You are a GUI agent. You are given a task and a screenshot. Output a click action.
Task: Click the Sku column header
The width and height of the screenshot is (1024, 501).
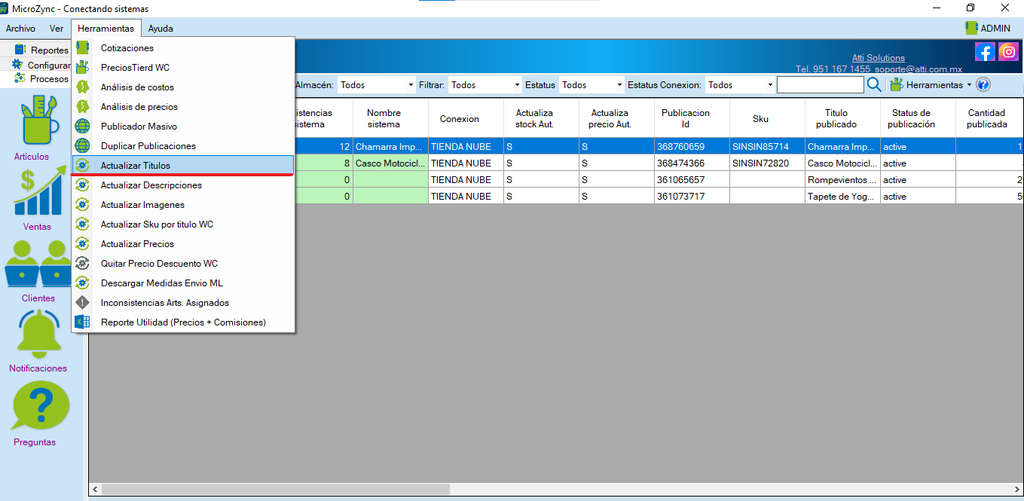[767, 118]
